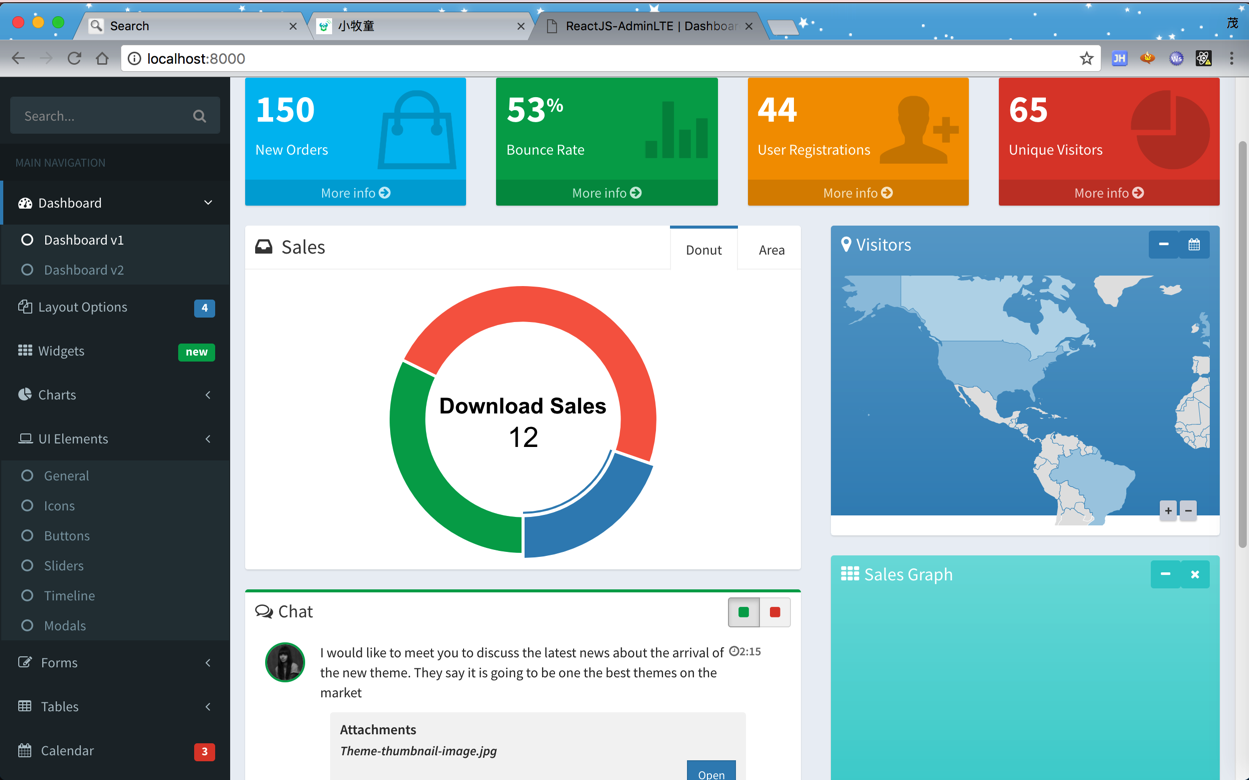Set chat status with green toggle button

click(x=744, y=612)
